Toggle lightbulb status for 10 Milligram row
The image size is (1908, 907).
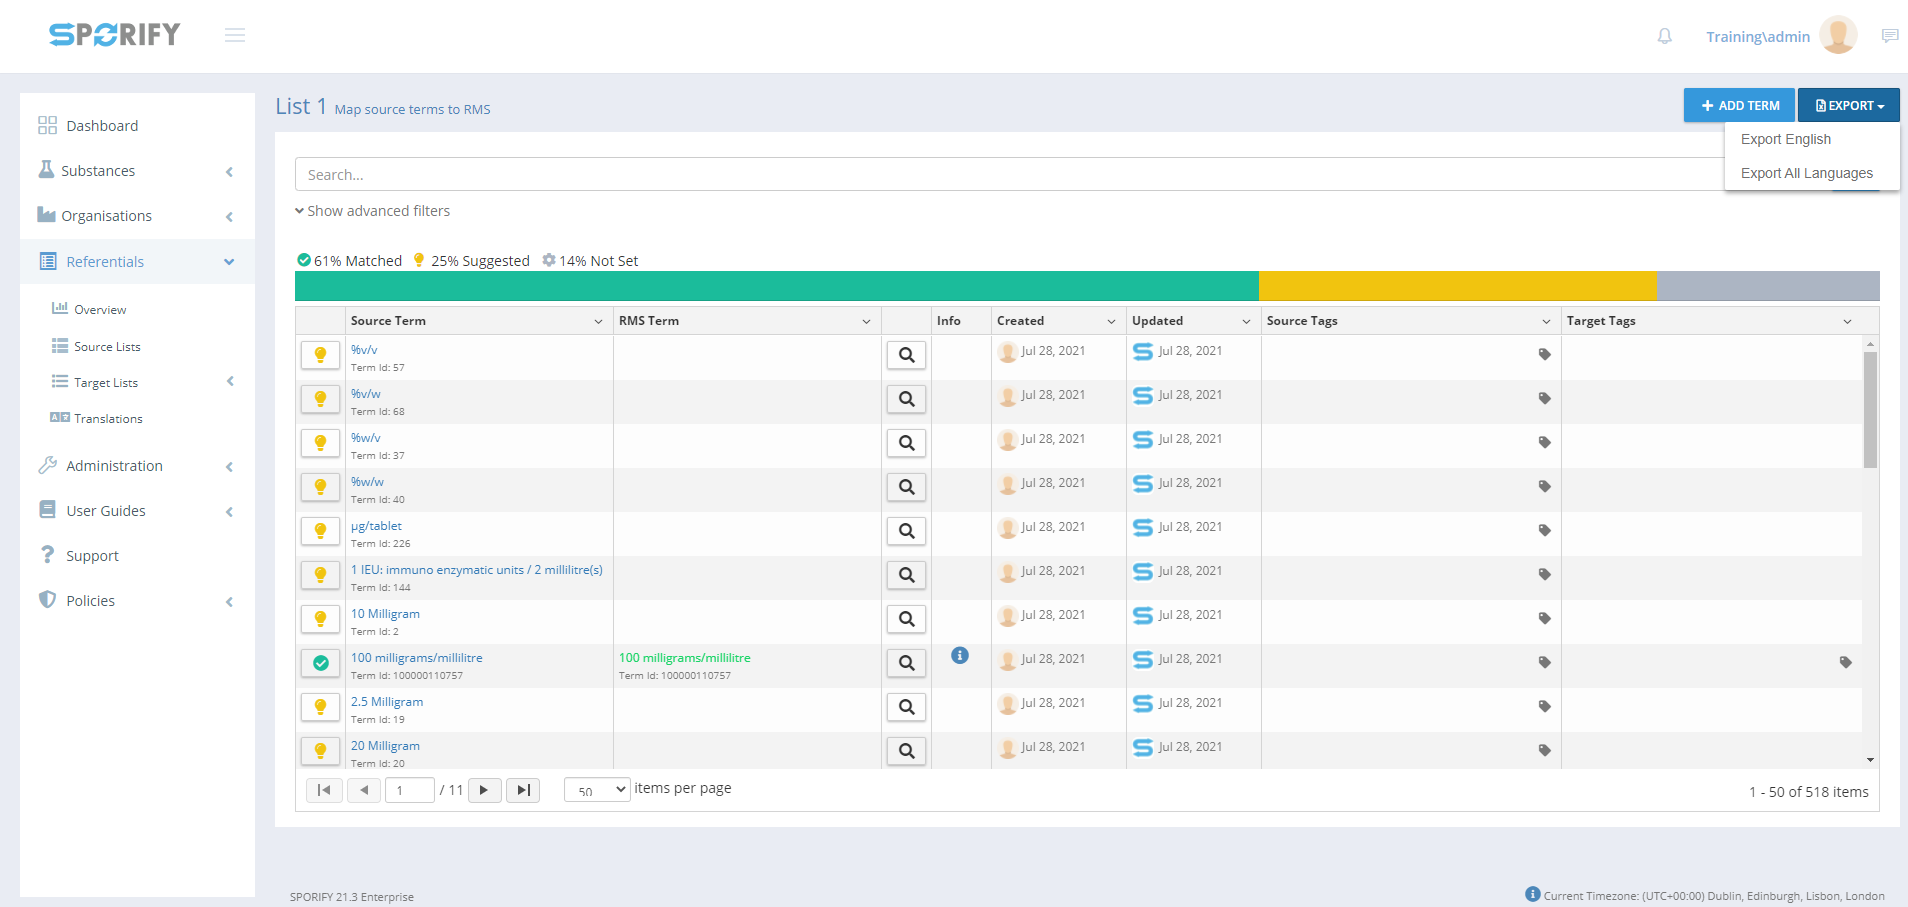tap(320, 619)
